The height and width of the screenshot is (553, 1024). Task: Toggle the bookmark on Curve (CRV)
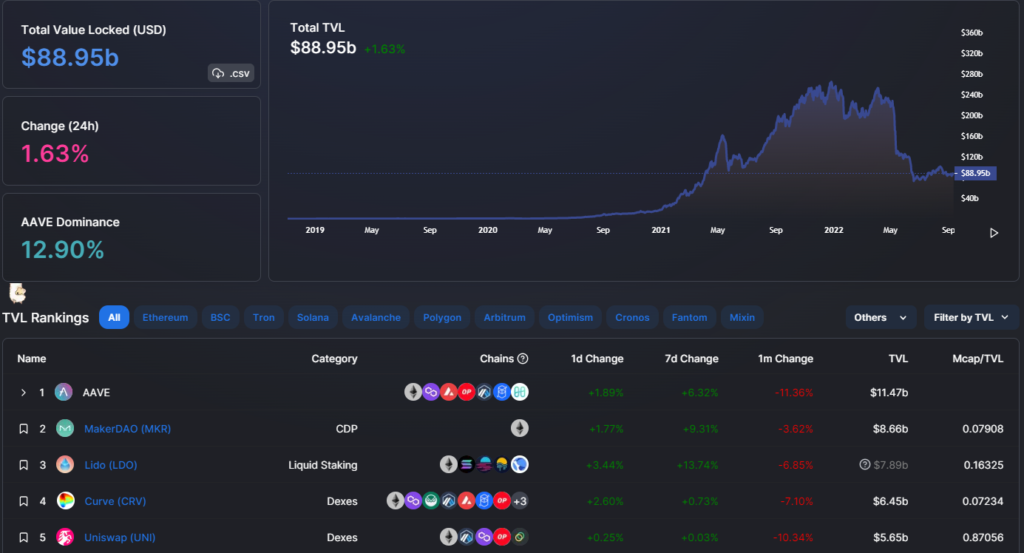[x=23, y=501]
